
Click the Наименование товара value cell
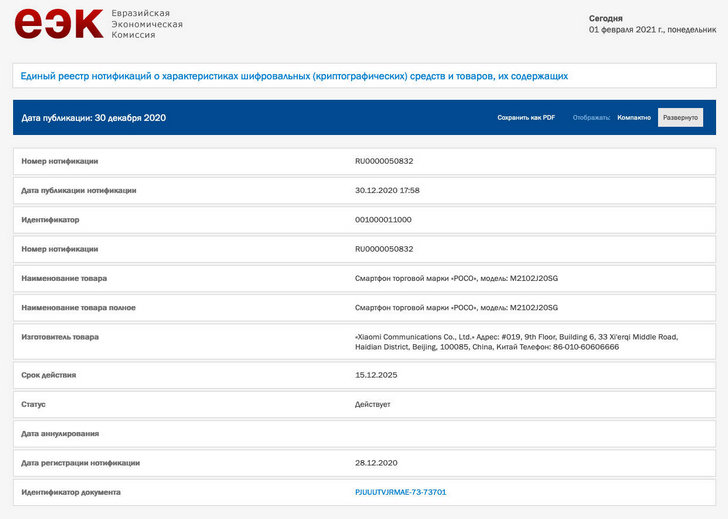pyautogui.click(x=456, y=279)
